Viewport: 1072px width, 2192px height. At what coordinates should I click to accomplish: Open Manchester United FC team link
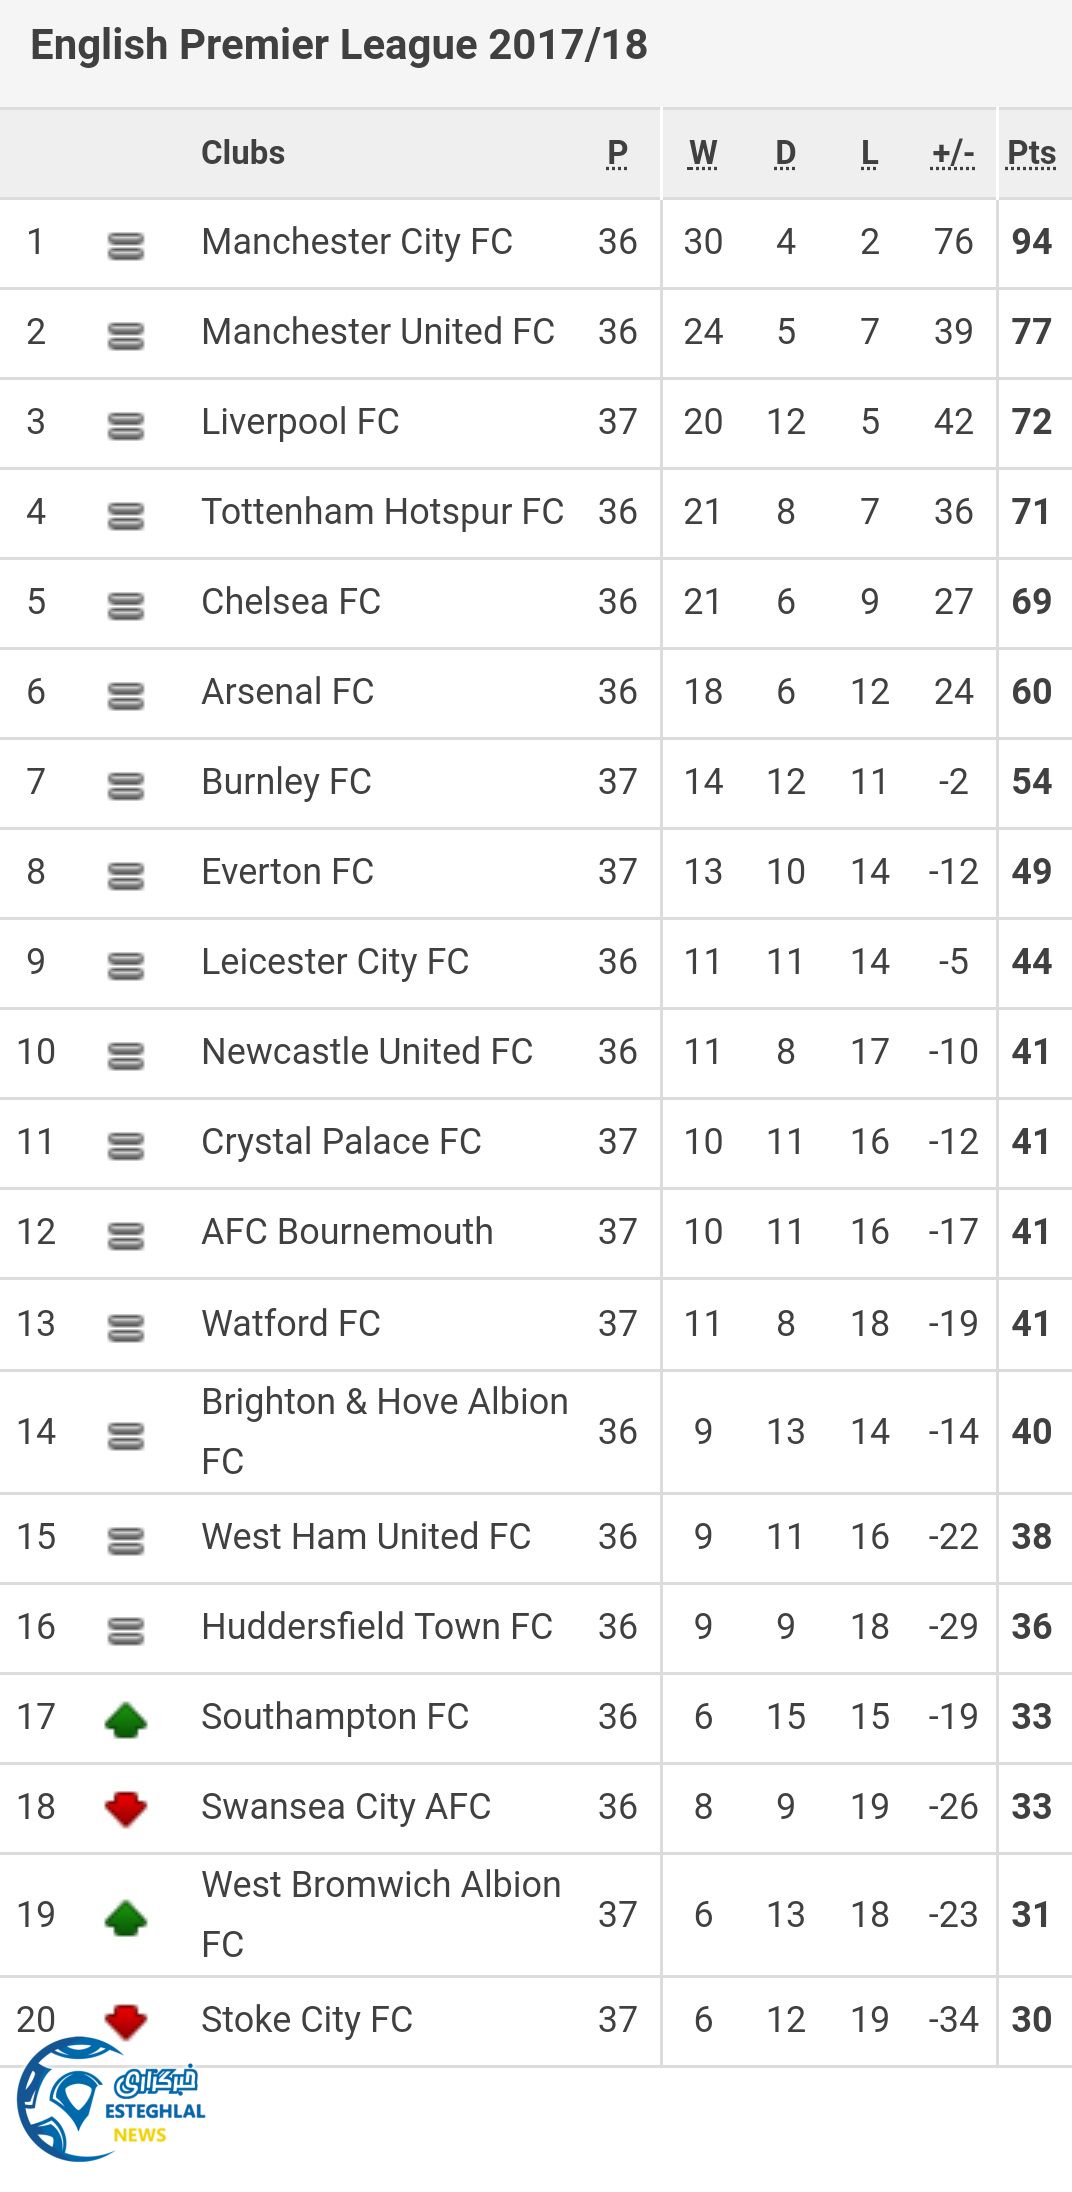[x=377, y=332]
